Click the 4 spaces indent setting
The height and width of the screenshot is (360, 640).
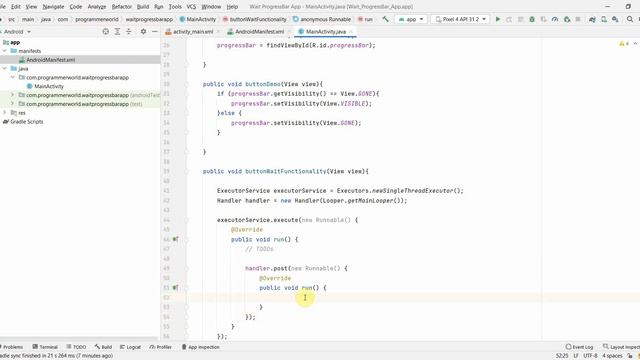(612, 356)
